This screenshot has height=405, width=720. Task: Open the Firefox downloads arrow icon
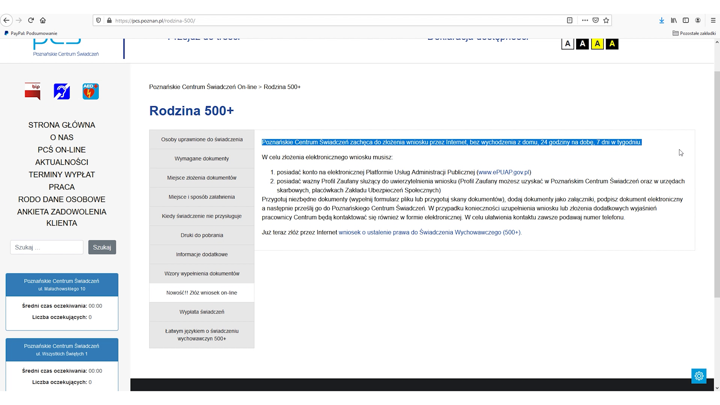(661, 20)
